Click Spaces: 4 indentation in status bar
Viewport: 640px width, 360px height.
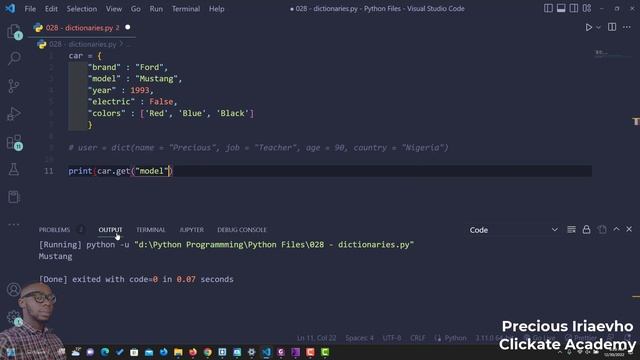click(x=359, y=338)
